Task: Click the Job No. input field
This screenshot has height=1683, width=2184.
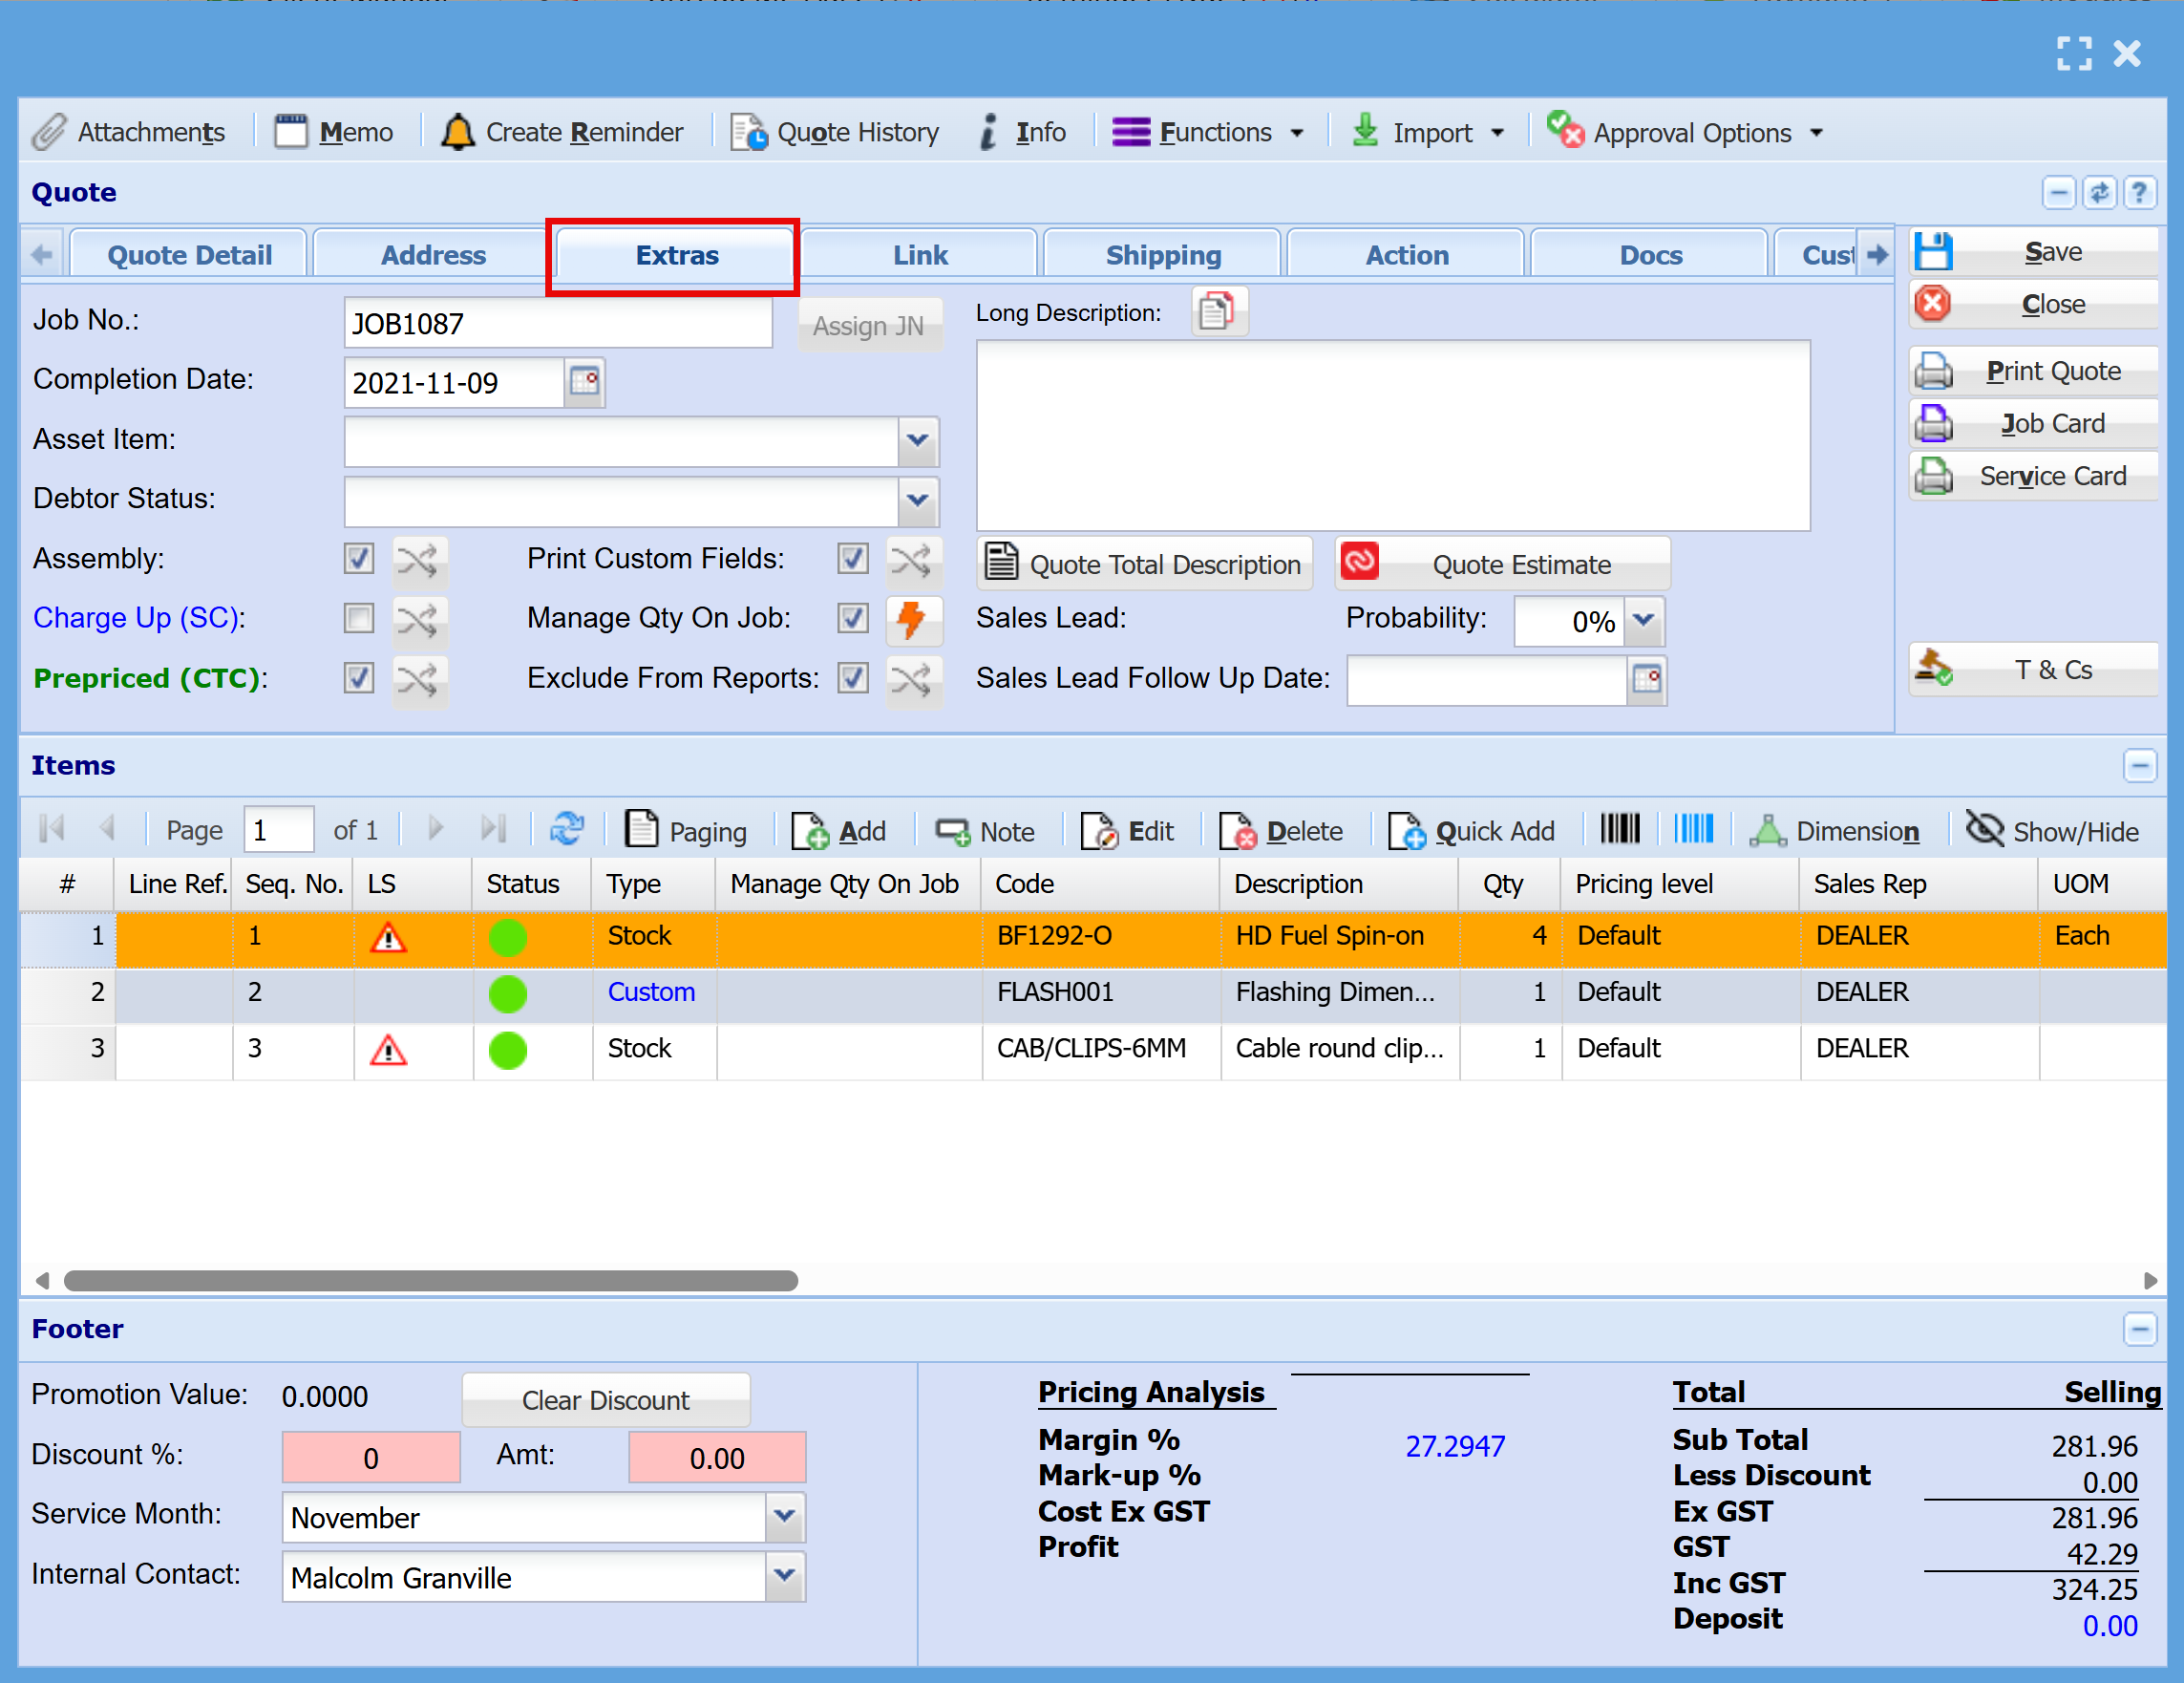Action: (x=558, y=323)
